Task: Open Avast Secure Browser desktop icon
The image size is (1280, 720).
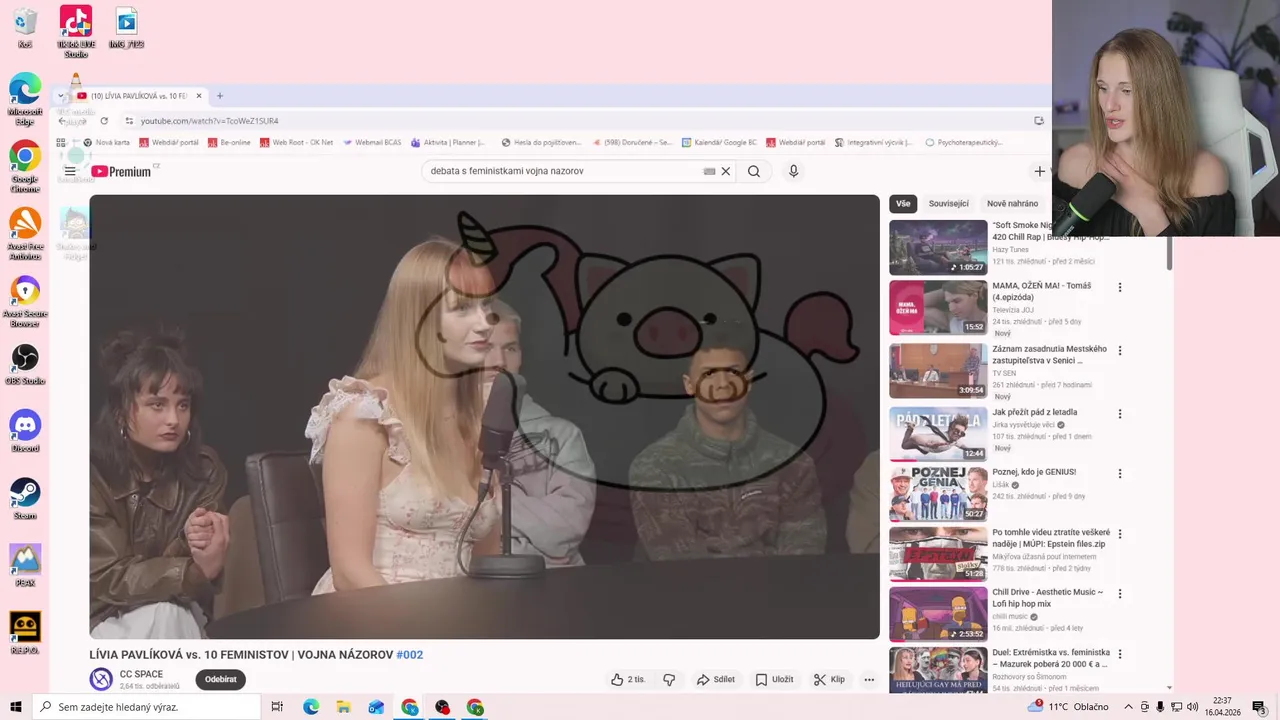Action: 25,302
